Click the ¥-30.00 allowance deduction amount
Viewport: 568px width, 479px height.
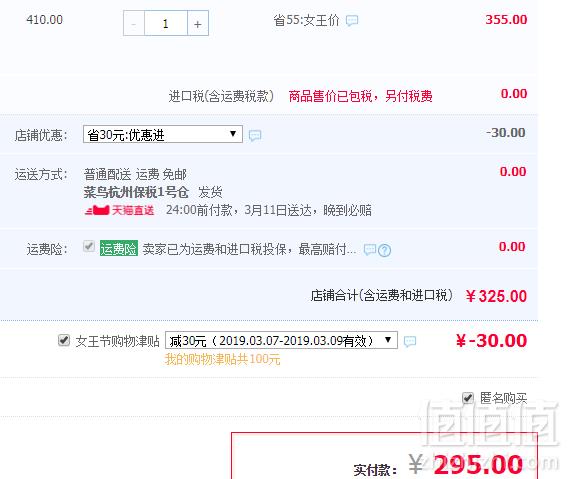pos(491,341)
